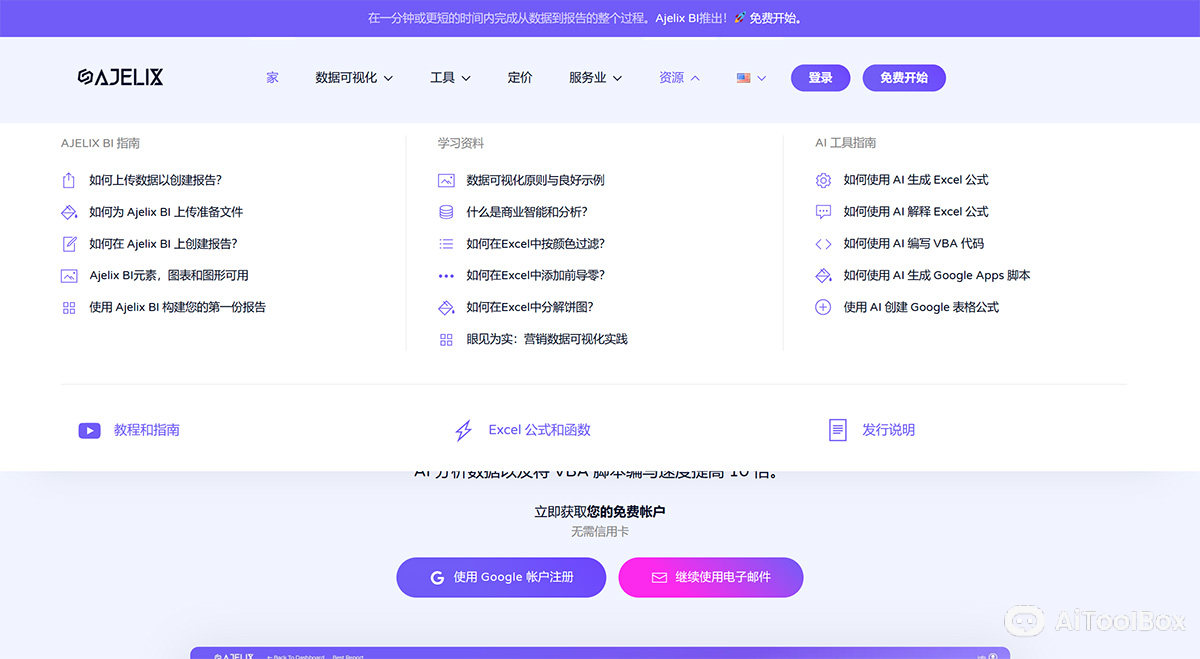Click the 学习资料 section heading
This screenshot has width=1200, height=659.
tap(461, 143)
